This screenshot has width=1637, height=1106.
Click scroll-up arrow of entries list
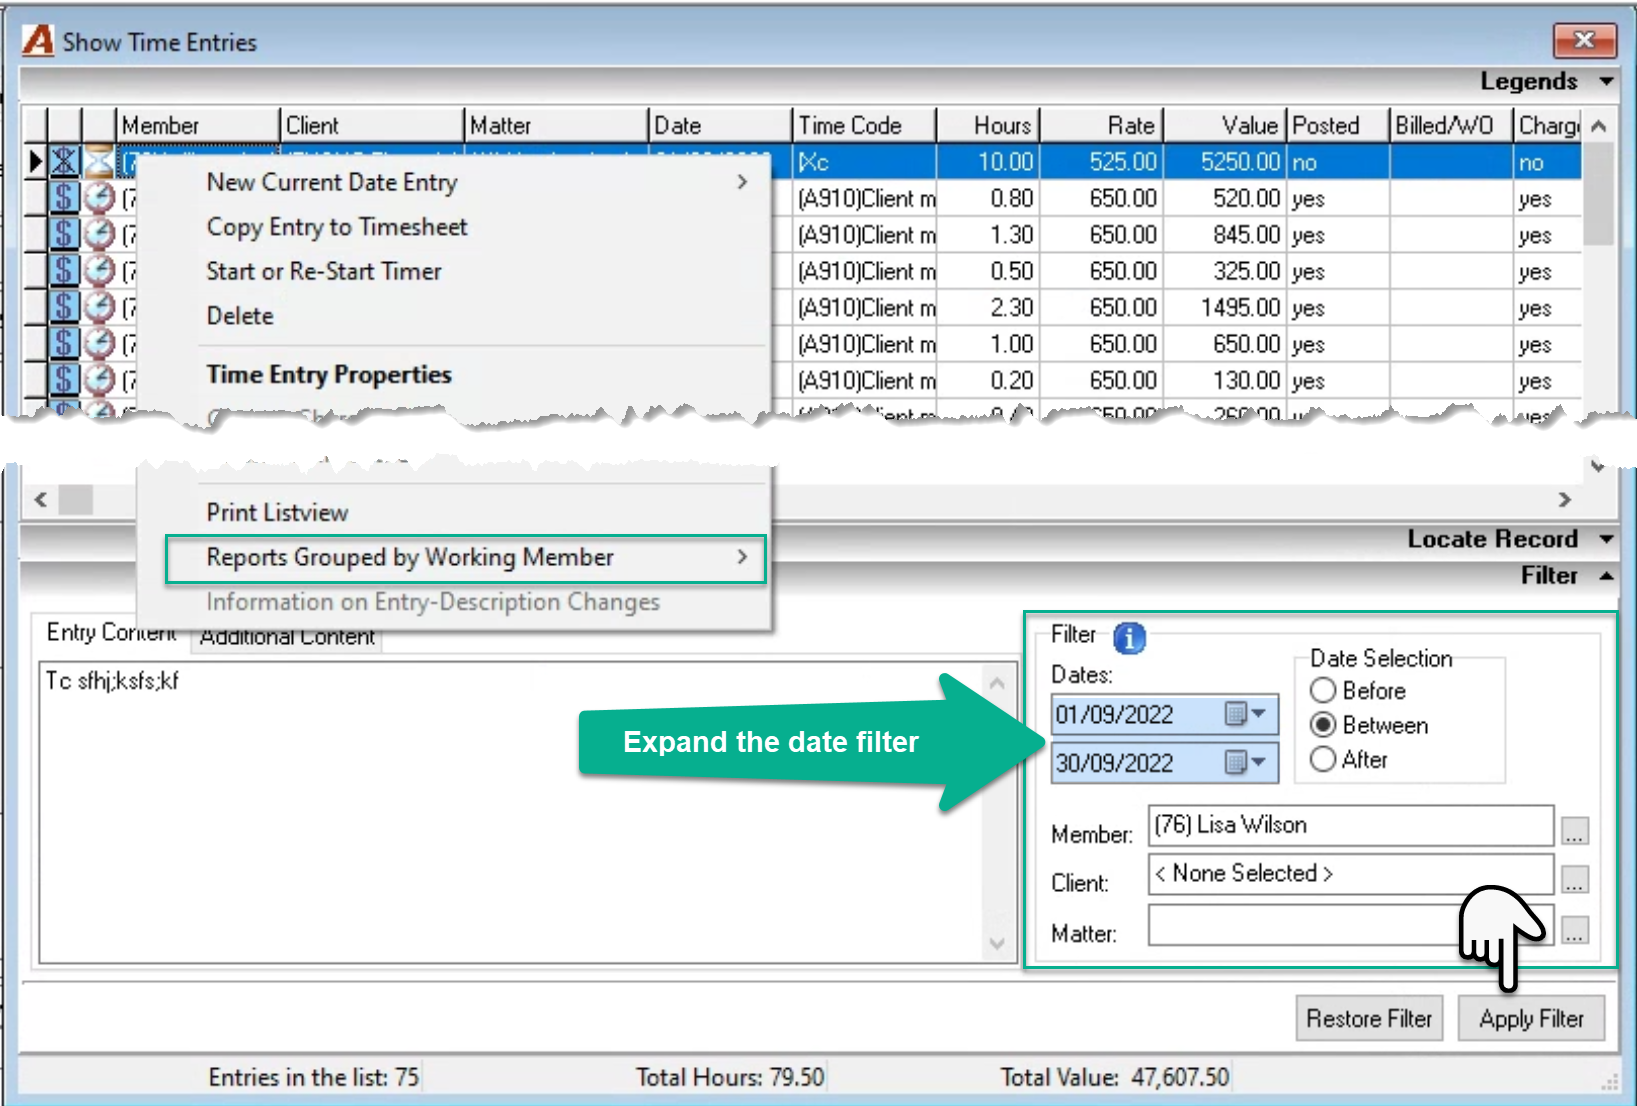[x=1598, y=126]
